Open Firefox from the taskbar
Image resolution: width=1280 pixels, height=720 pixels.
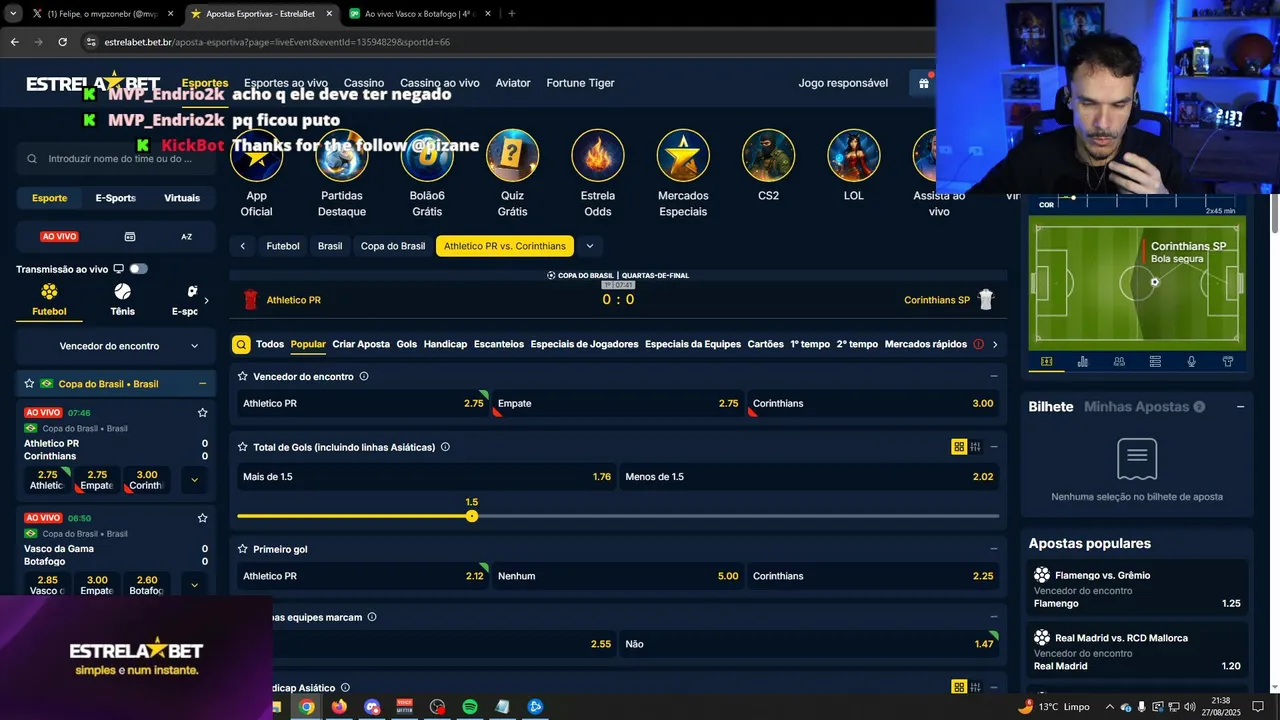(339, 707)
